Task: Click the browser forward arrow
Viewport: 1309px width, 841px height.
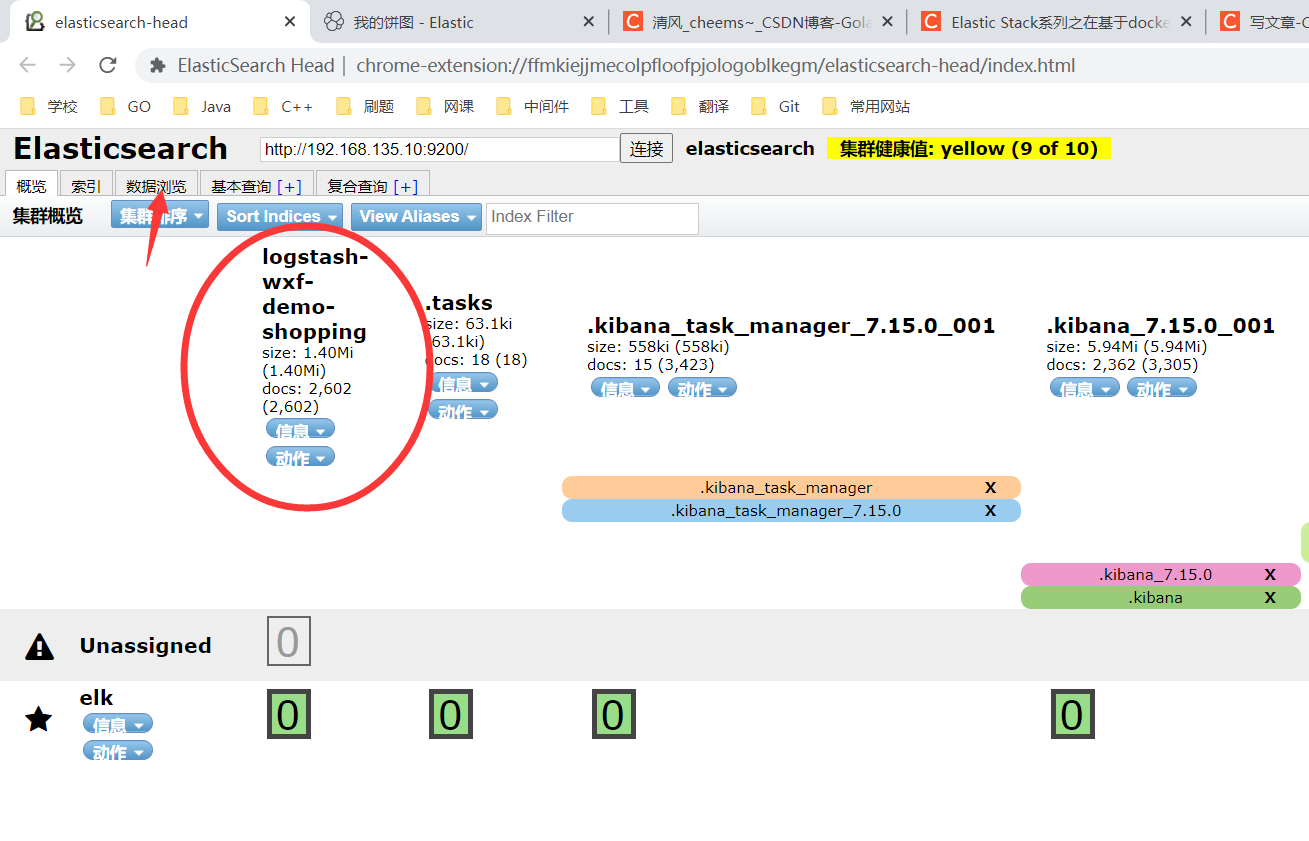Action: (67, 65)
